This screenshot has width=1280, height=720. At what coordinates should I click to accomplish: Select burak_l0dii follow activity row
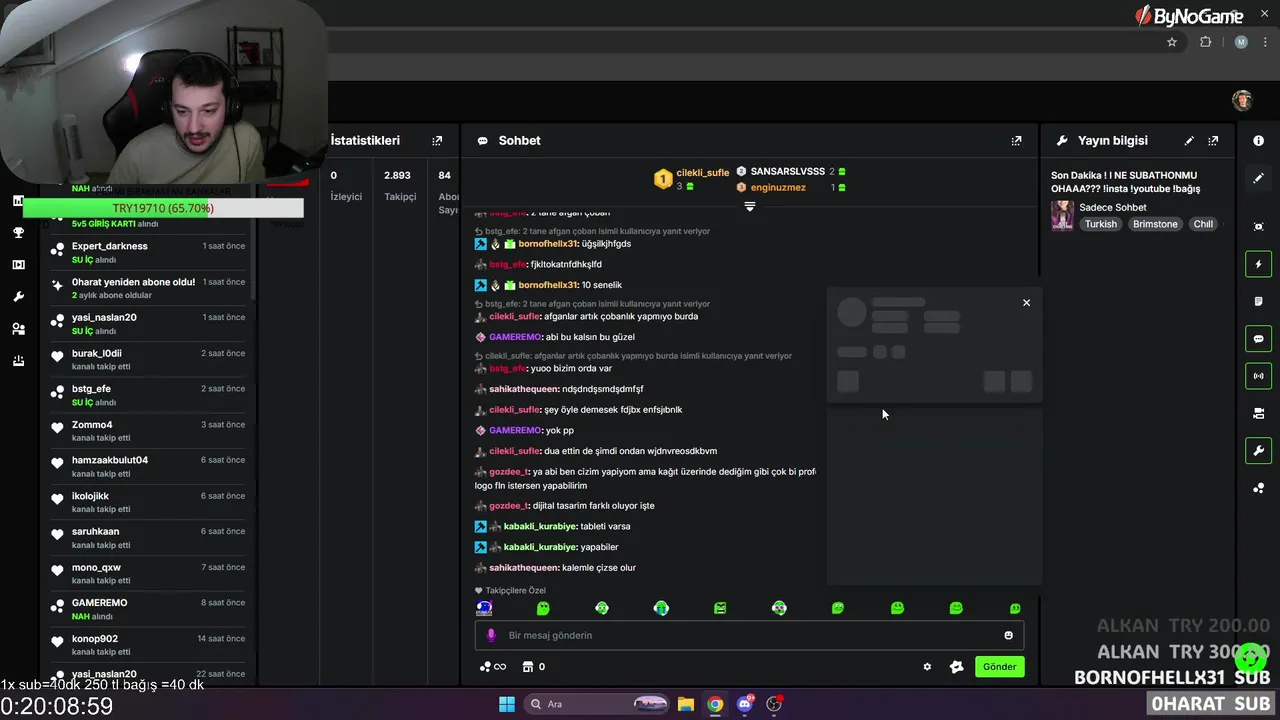point(148,360)
